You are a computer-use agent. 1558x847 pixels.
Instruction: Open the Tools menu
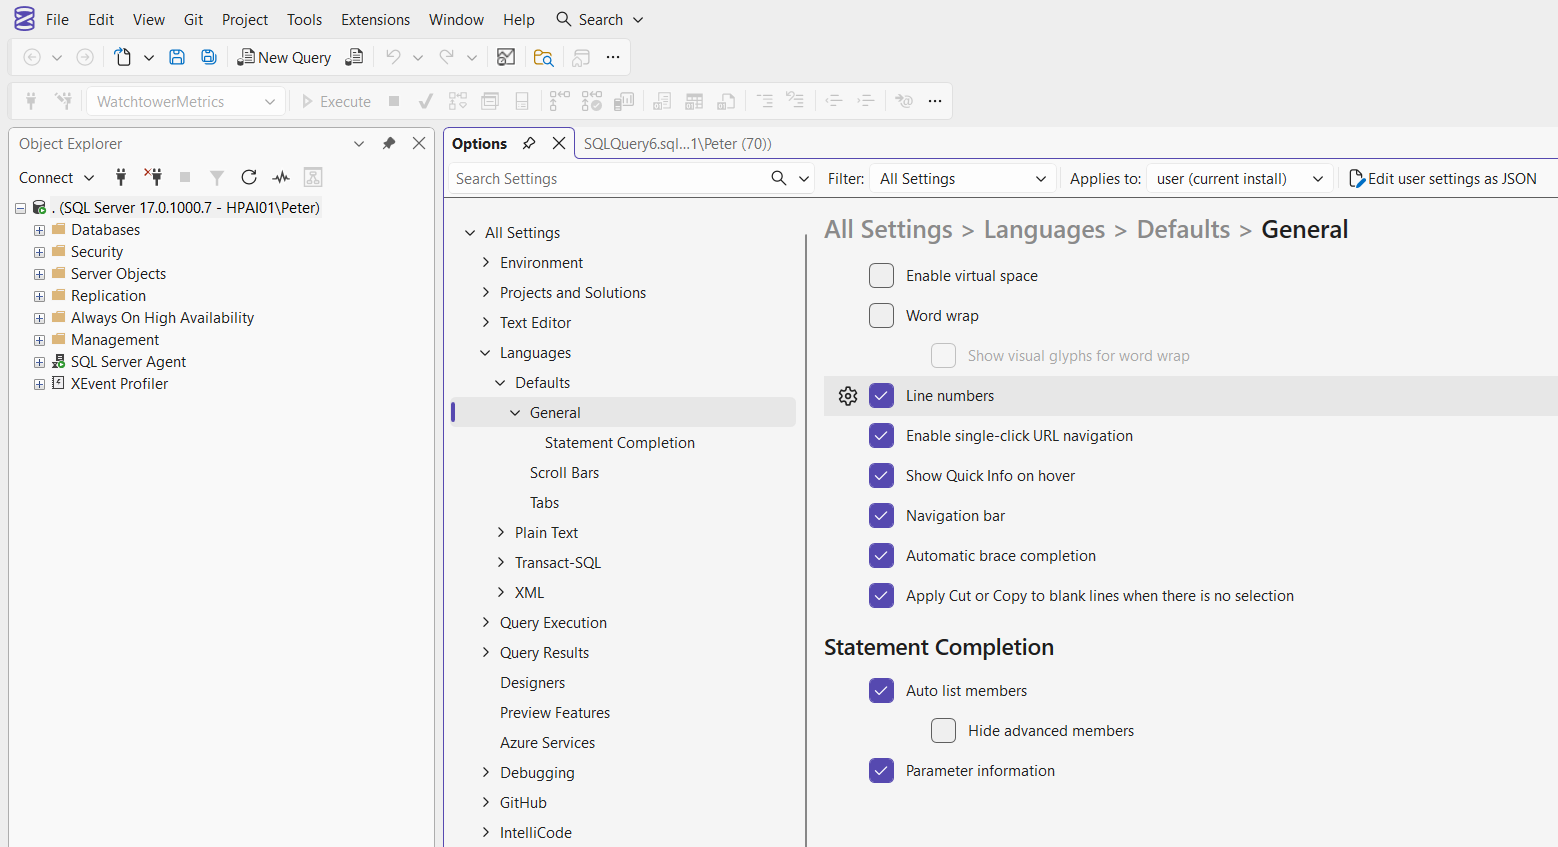(304, 19)
